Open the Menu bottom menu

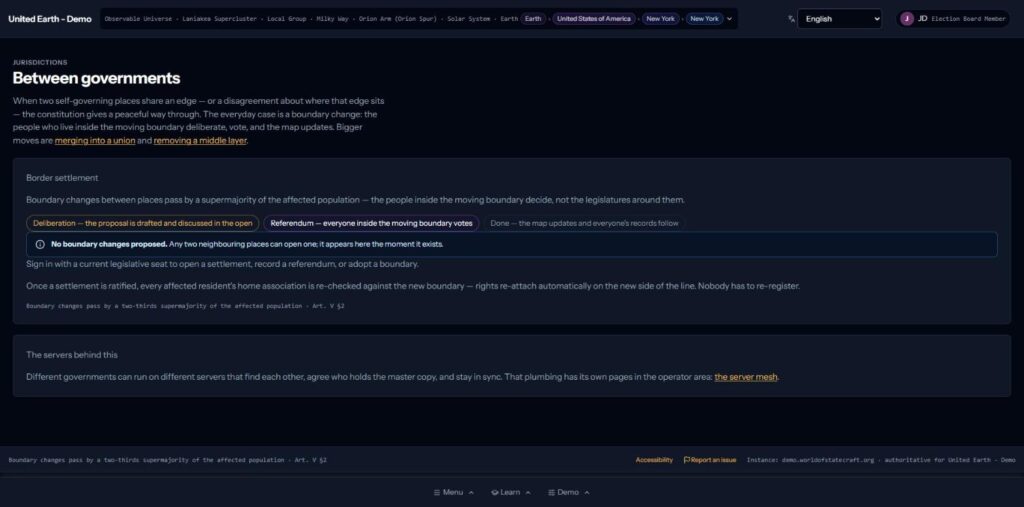pos(453,493)
